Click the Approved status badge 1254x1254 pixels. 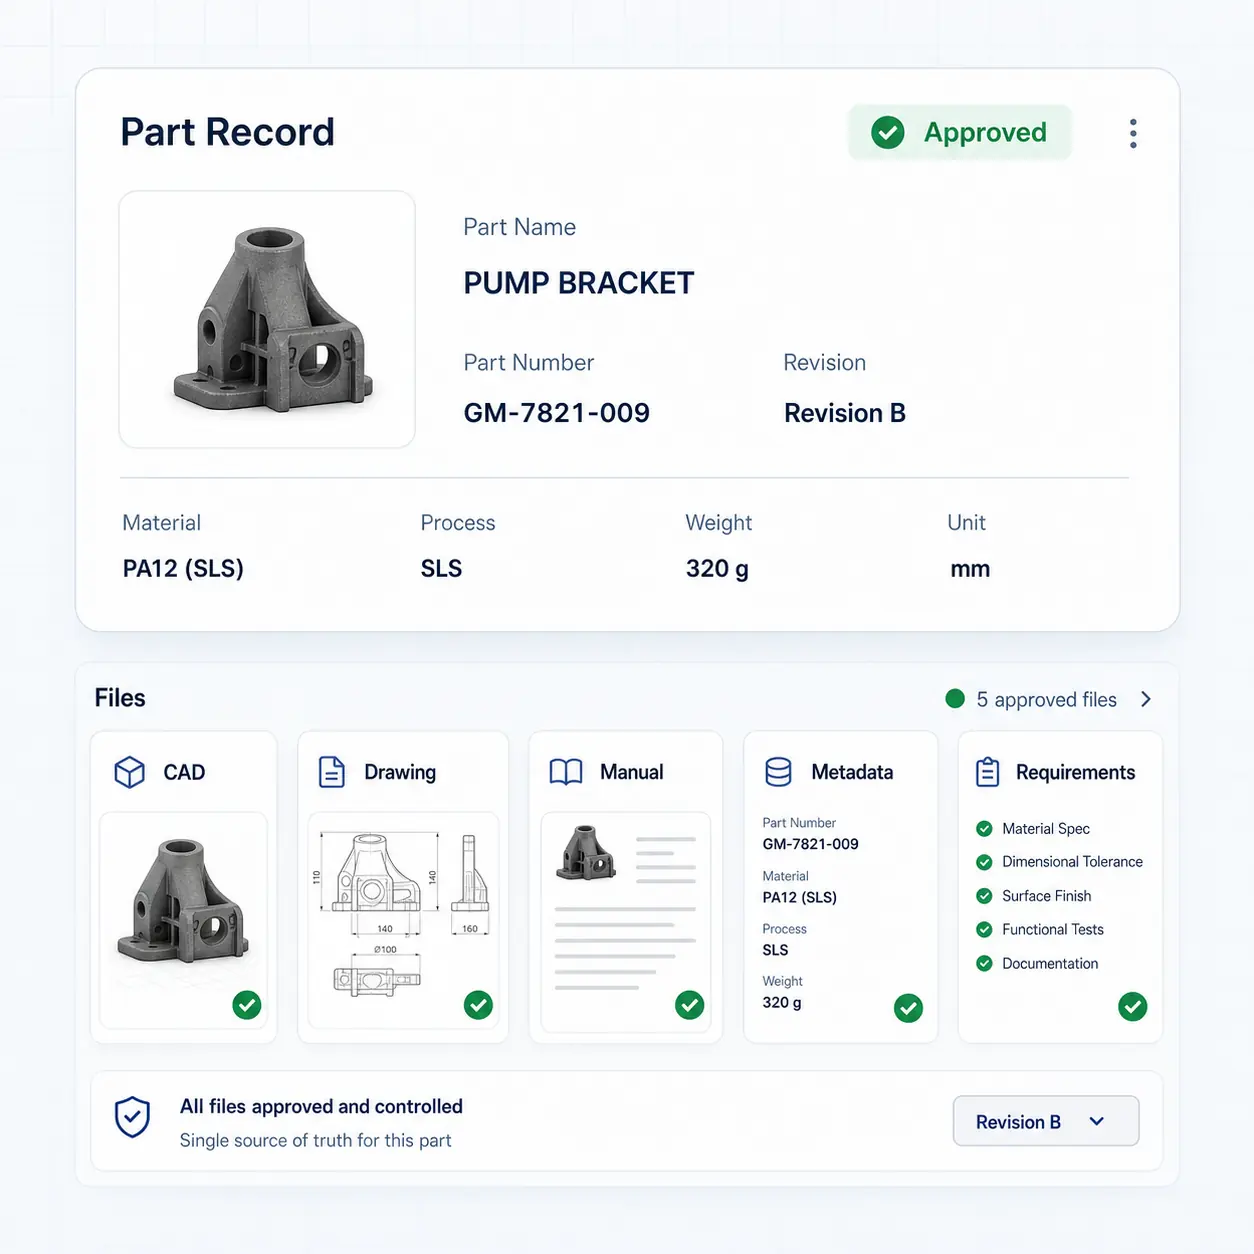(960, 132)
